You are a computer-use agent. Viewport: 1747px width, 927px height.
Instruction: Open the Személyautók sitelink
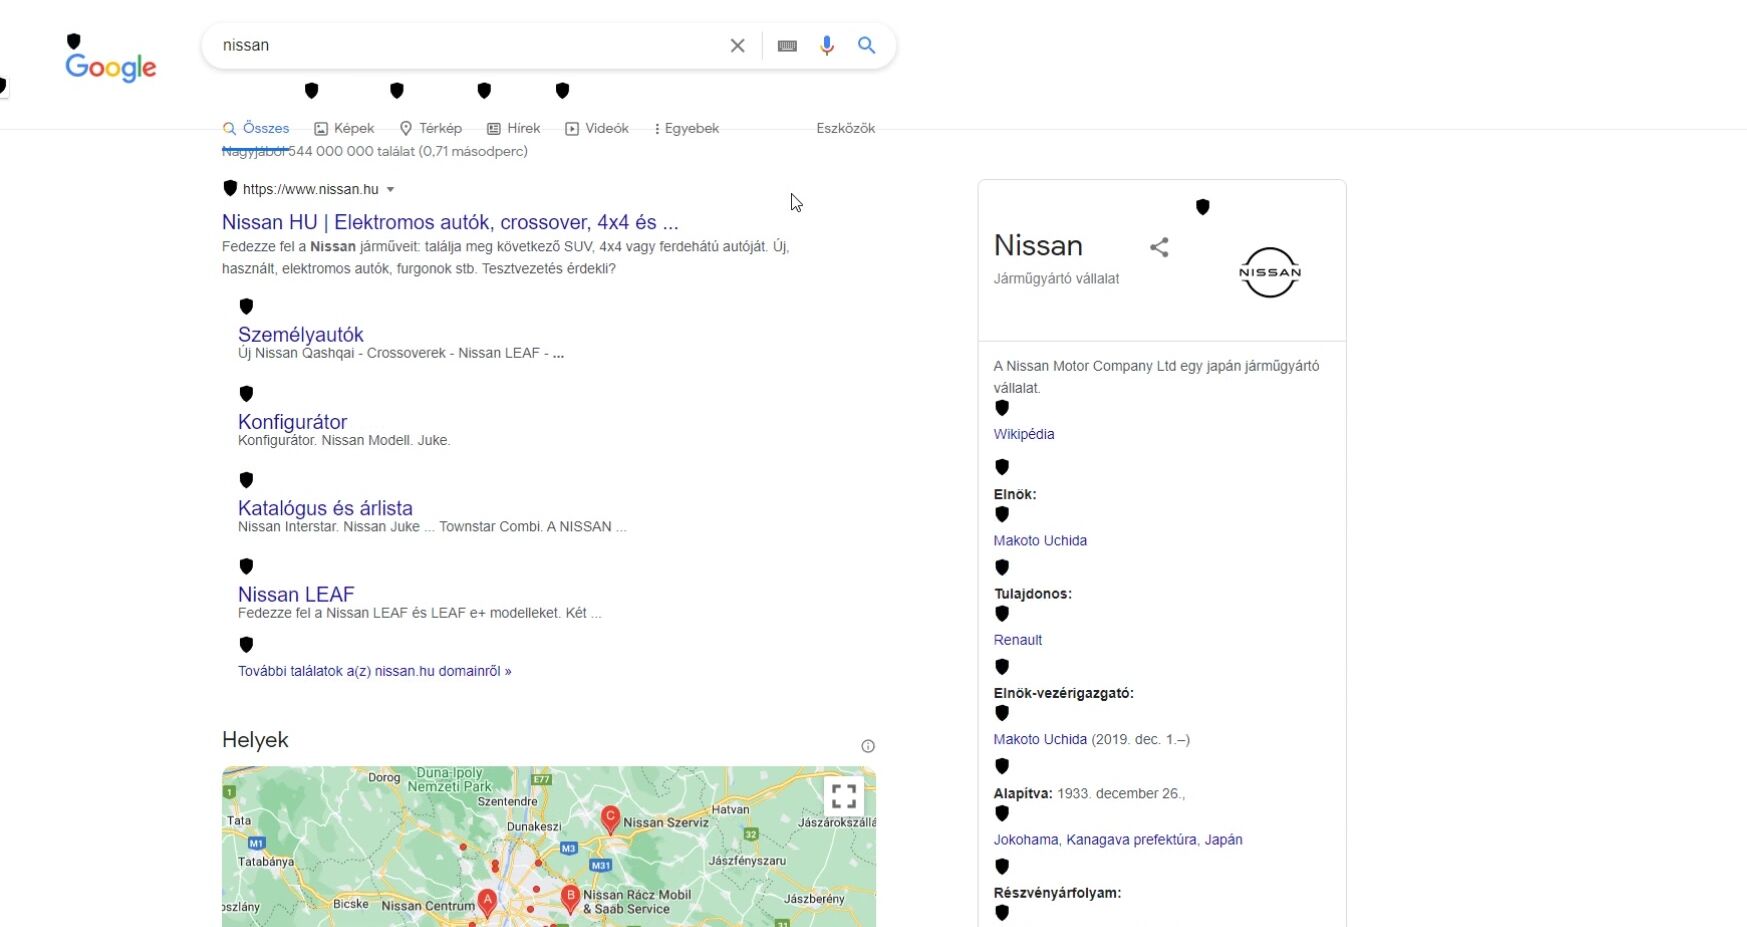click(301, 334)
